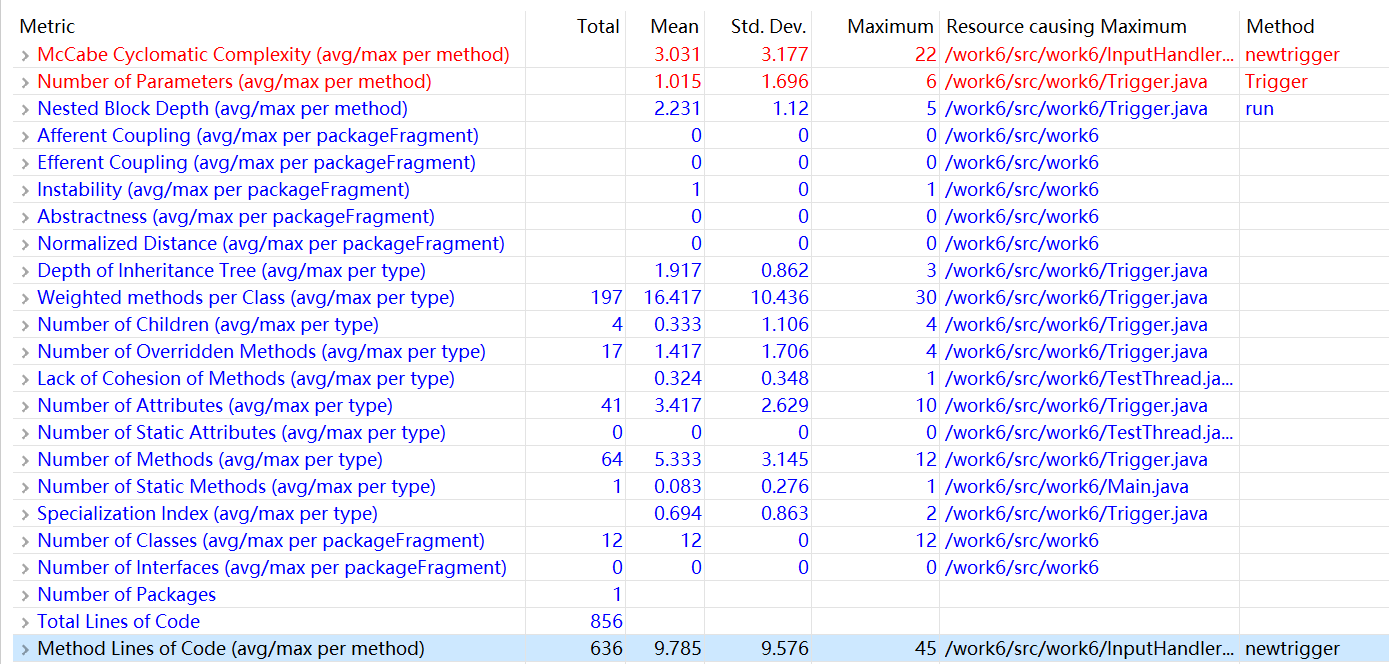This screenshot has height=664, width=1389.
Task: Click Resource causing Maximum column header
Action: 1066,27
